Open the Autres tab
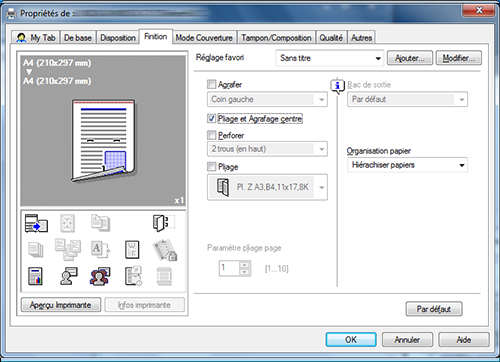Viewport: 500px width, 362px height. point(361,38)
